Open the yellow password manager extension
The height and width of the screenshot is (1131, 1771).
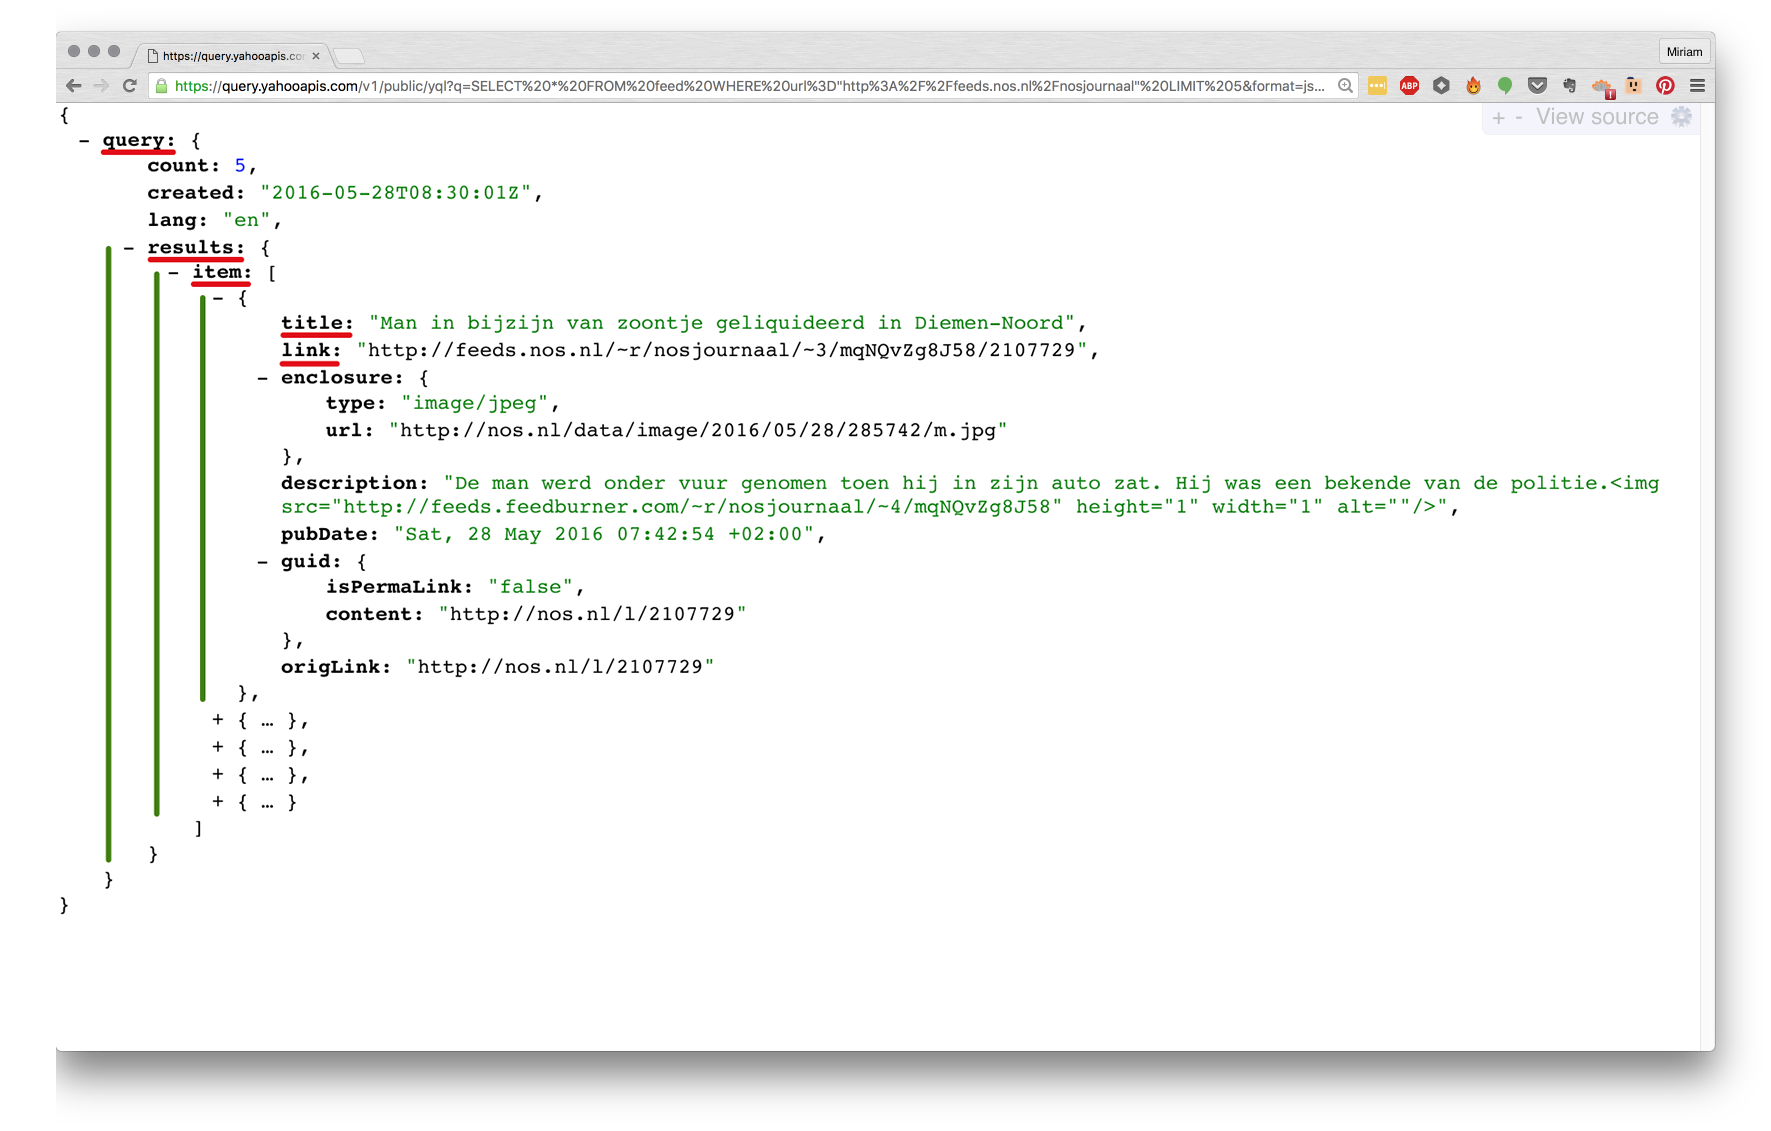[1377, 86]
